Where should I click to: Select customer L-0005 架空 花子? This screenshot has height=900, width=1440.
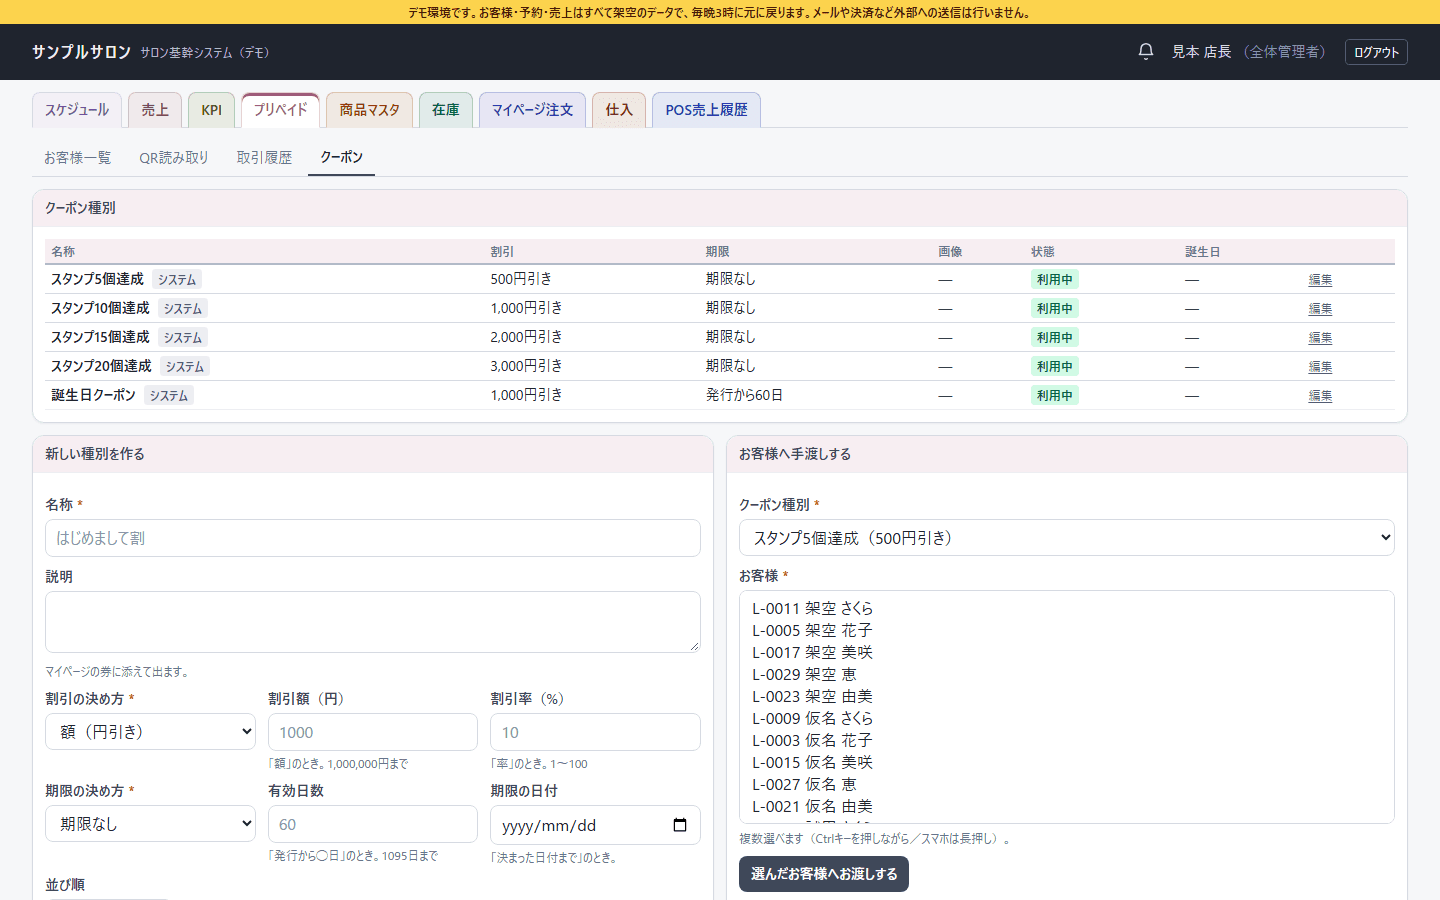pos(1066,630)
